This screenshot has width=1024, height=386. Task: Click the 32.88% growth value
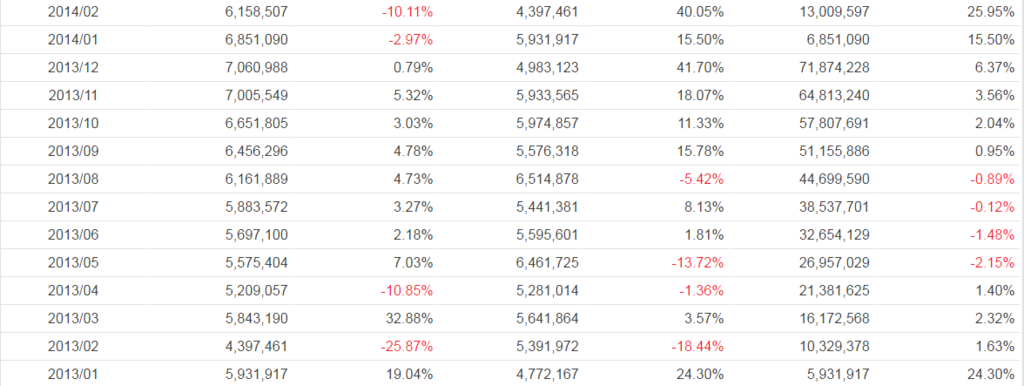coord(409,319)
